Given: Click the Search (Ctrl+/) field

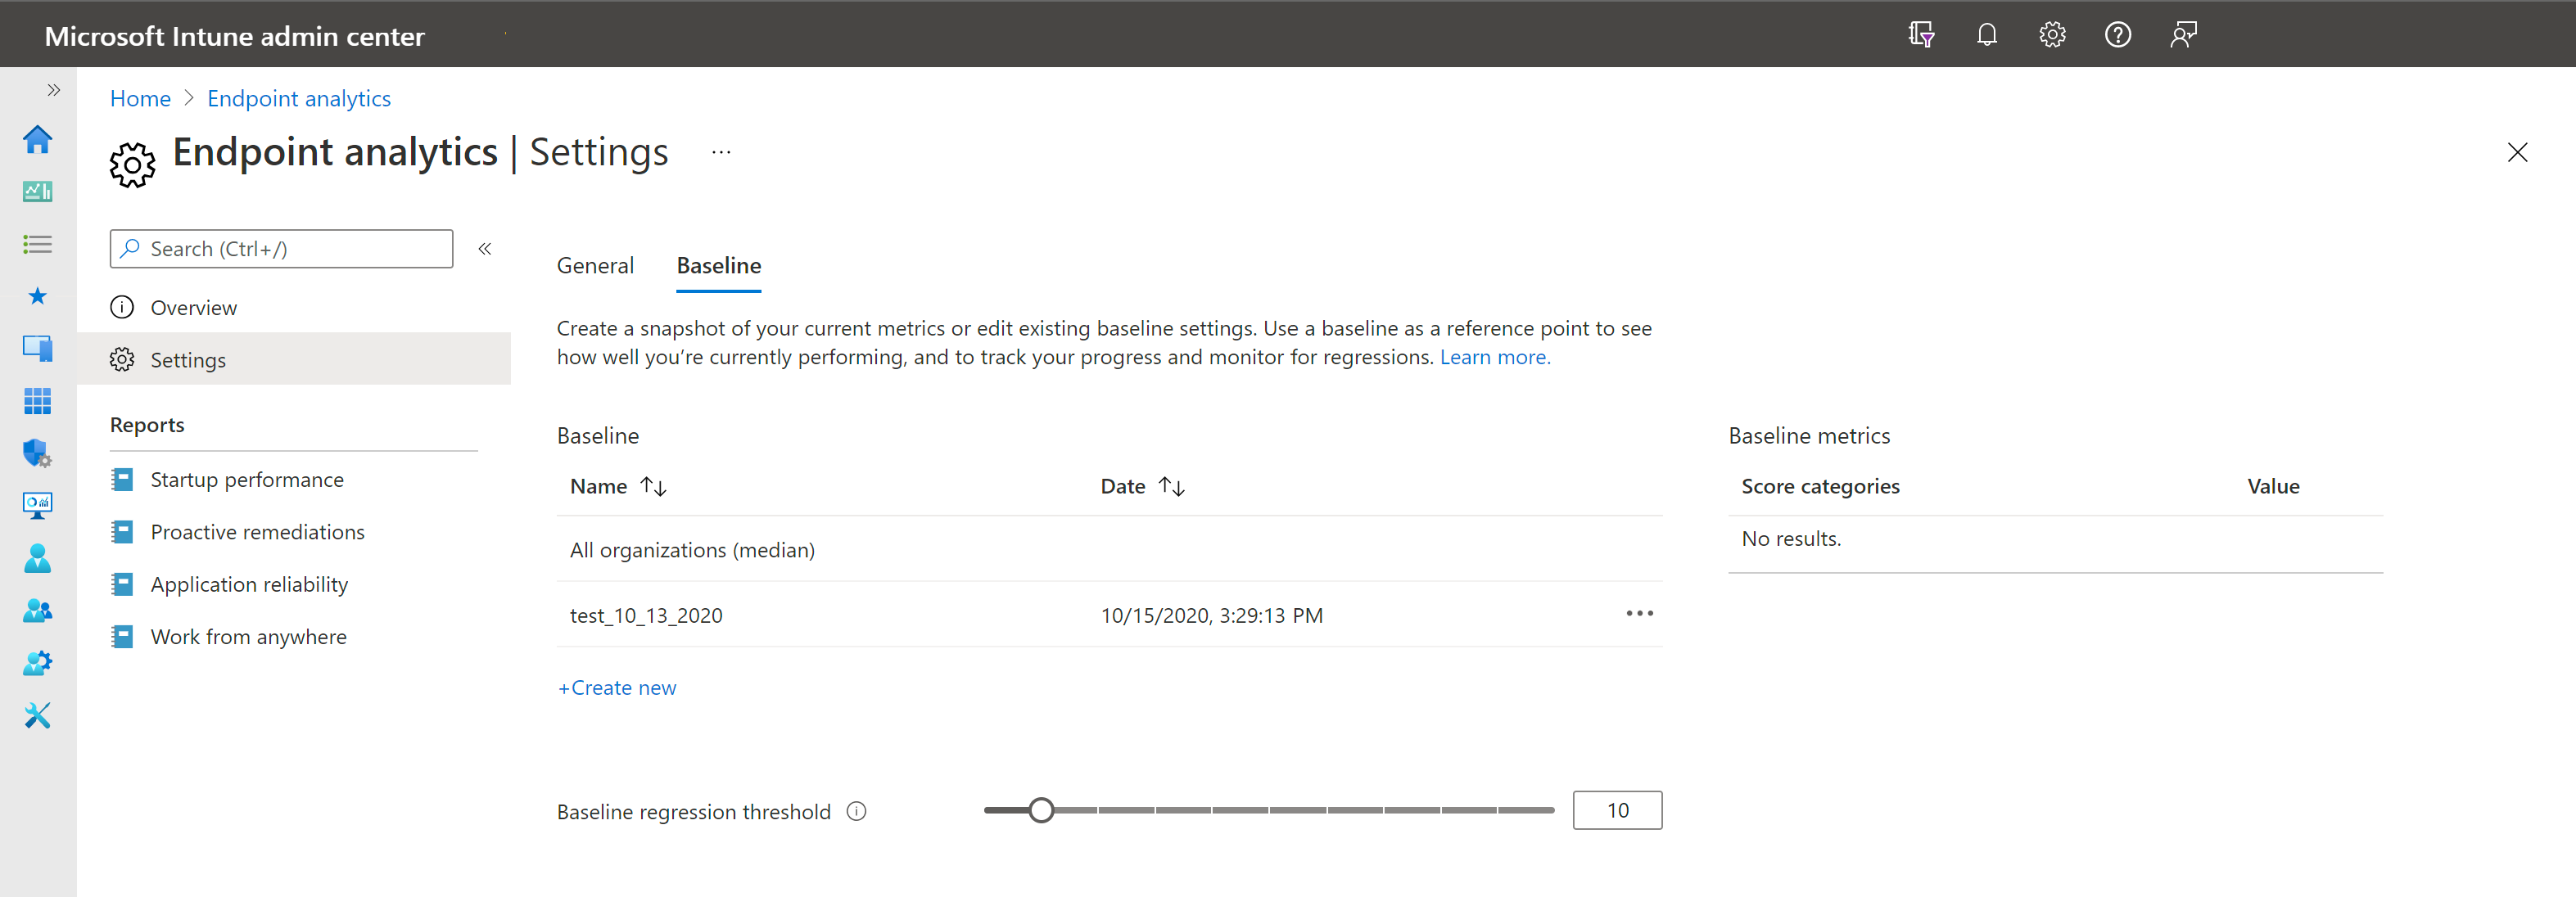Looking at the screenshot, I should pyautogui.click(x=281, y=249).
